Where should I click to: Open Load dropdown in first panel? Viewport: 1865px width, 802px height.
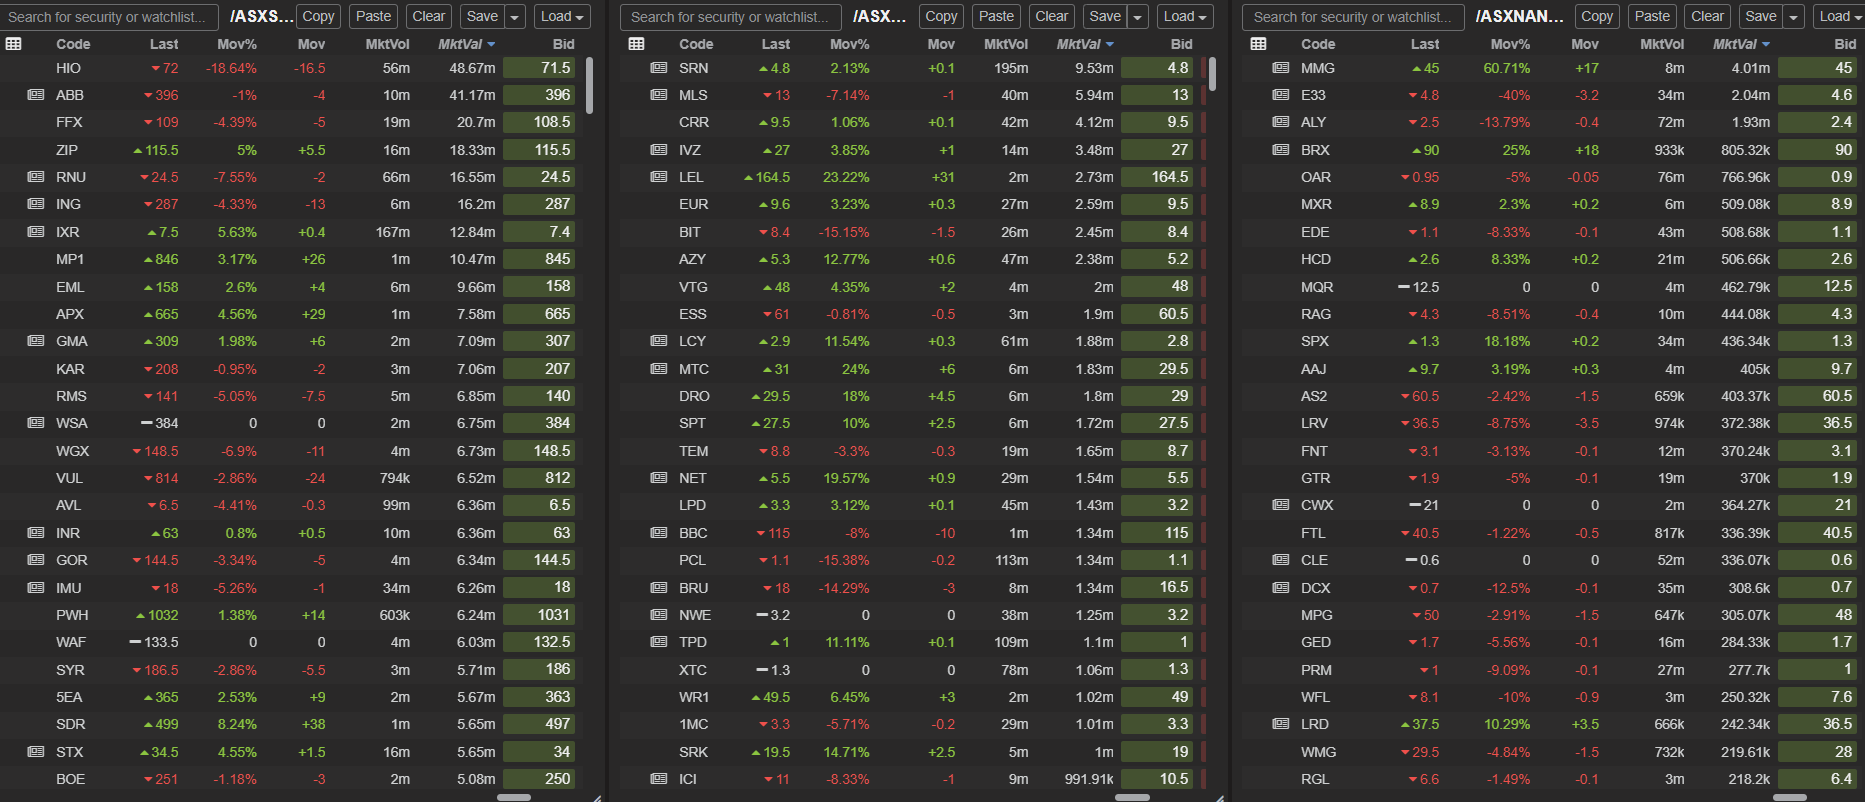coord(562,17)
